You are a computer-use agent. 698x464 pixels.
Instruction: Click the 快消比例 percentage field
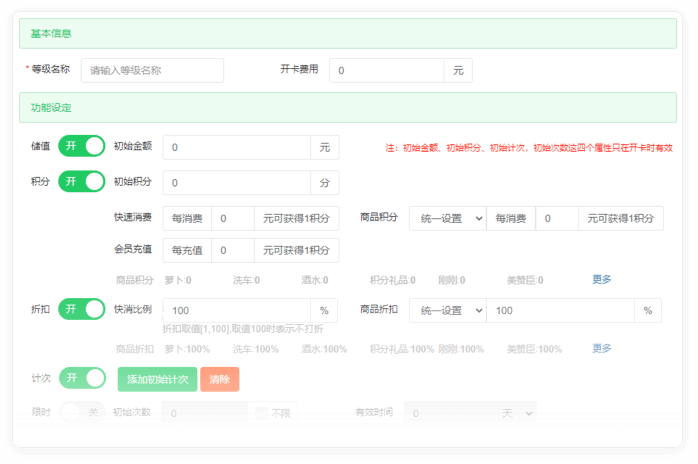236,310
